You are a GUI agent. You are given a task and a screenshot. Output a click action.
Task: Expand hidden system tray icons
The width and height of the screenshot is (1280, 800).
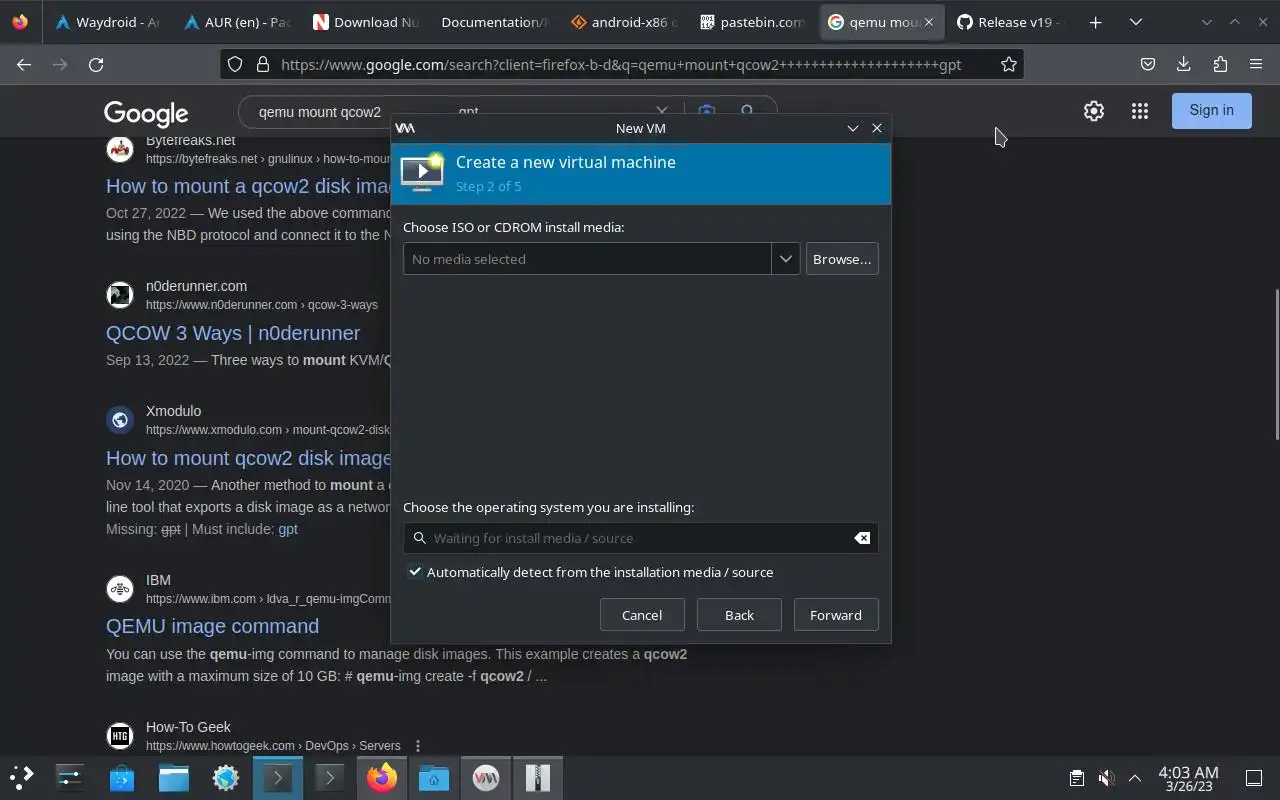[1135, 778]
